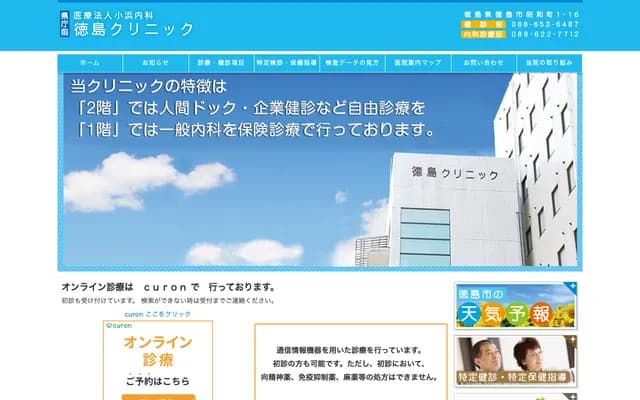The image size is (640, 400).
Task: Click the 医療法人小浜内科 text above the logo
Action: click(x=113, y=16)
